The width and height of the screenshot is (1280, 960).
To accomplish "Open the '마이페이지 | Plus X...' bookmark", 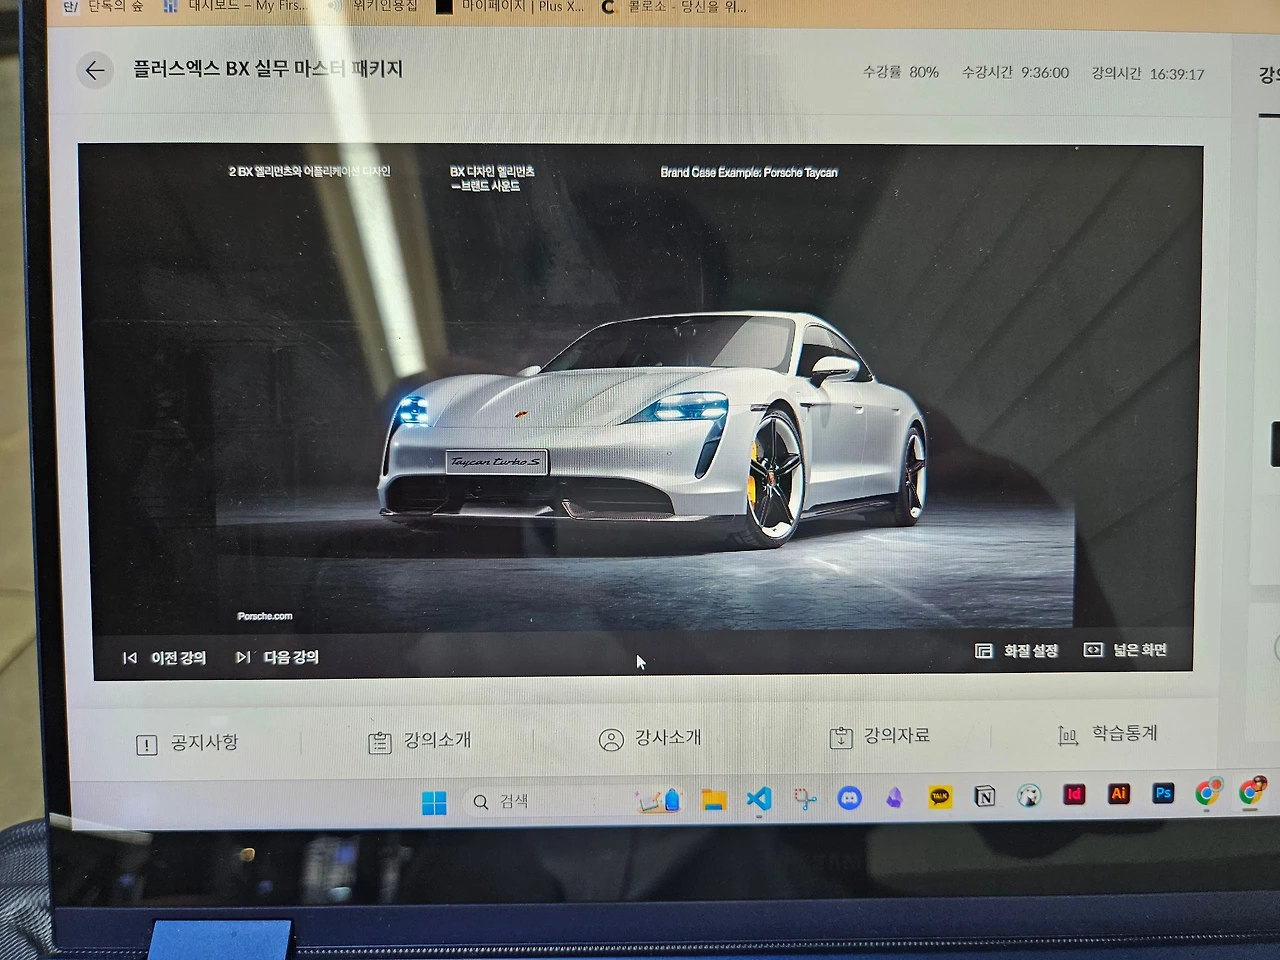I will coord(510,6).
